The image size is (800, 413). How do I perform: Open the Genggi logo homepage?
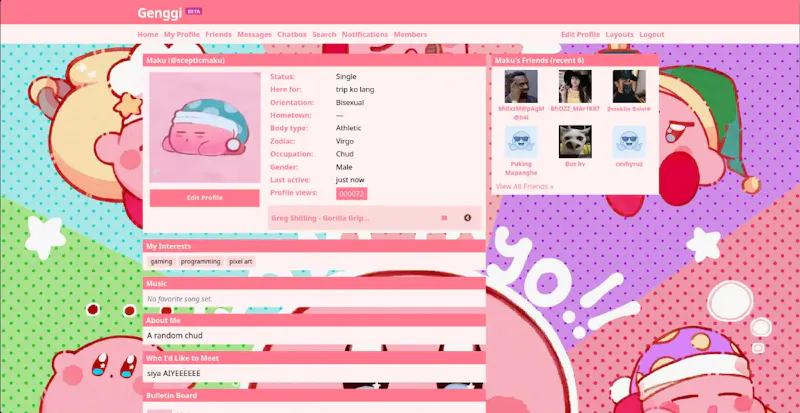pos(159,13)
